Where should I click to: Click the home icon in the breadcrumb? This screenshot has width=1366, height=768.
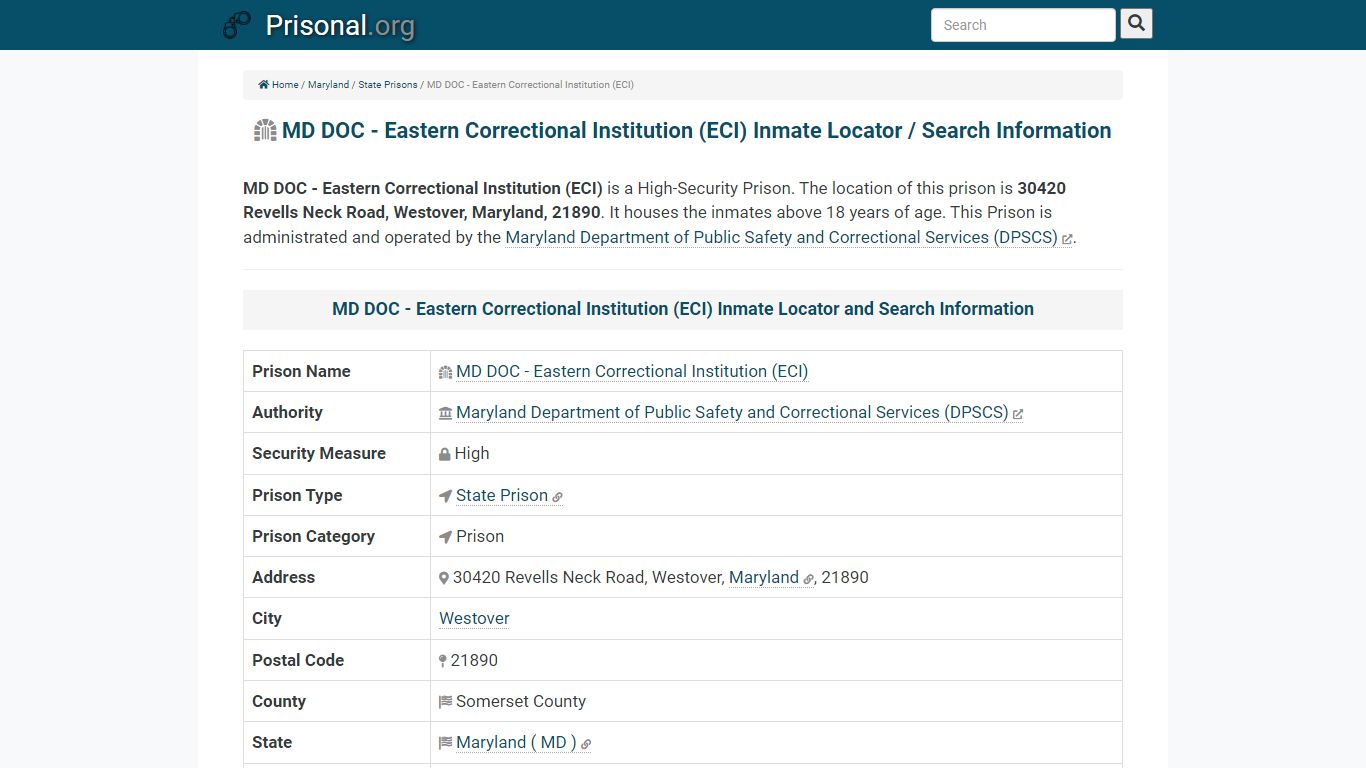tap(264, 85)
